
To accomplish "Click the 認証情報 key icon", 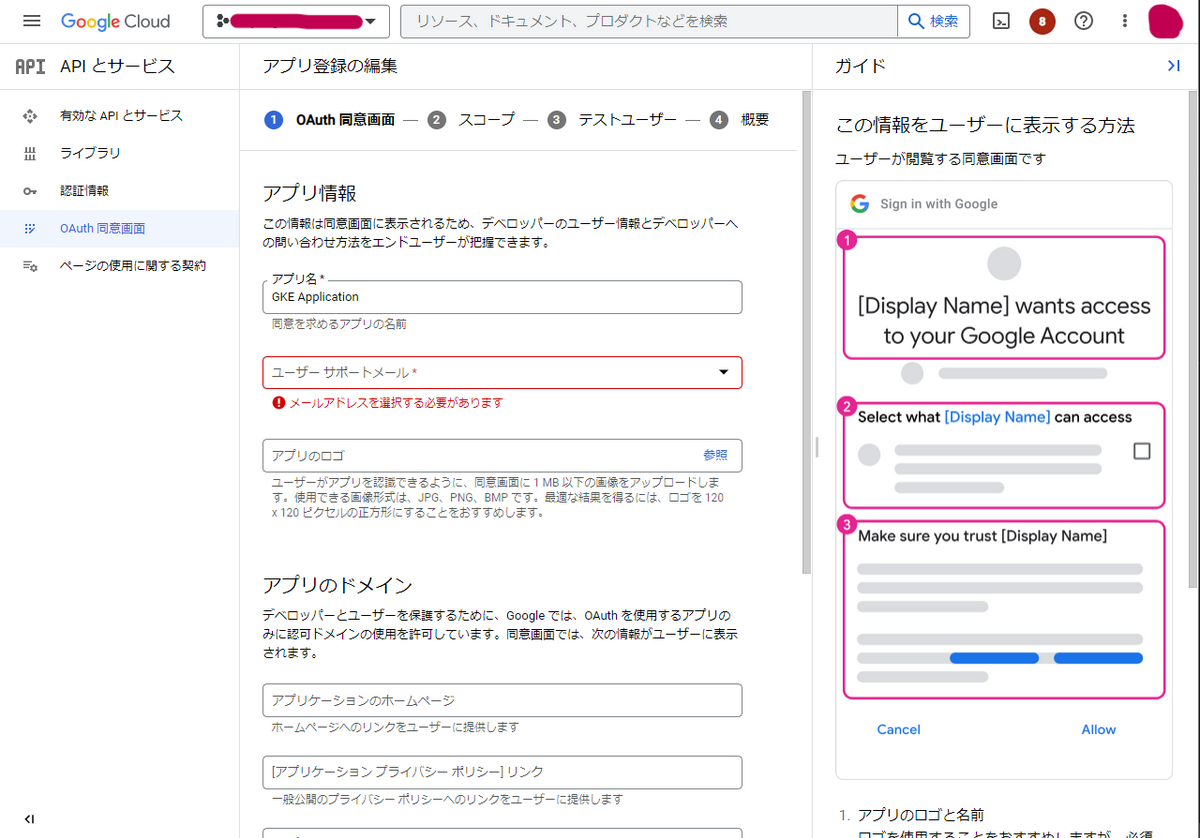I will coord(30,191).
